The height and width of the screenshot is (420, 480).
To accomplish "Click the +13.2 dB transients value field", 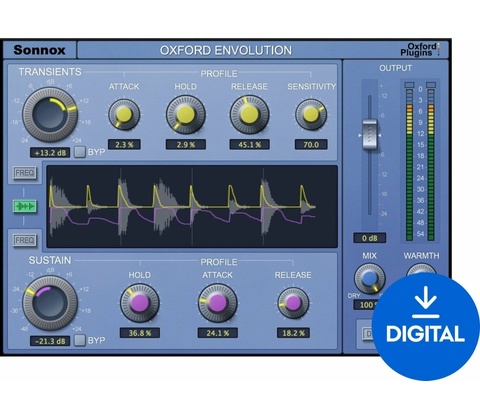I will (50, 153).
